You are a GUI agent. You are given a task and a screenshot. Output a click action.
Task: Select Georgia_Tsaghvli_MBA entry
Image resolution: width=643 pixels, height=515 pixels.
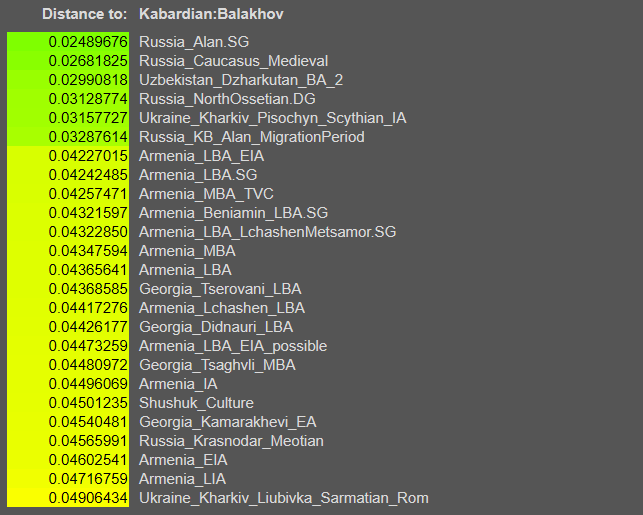point(217,365)
